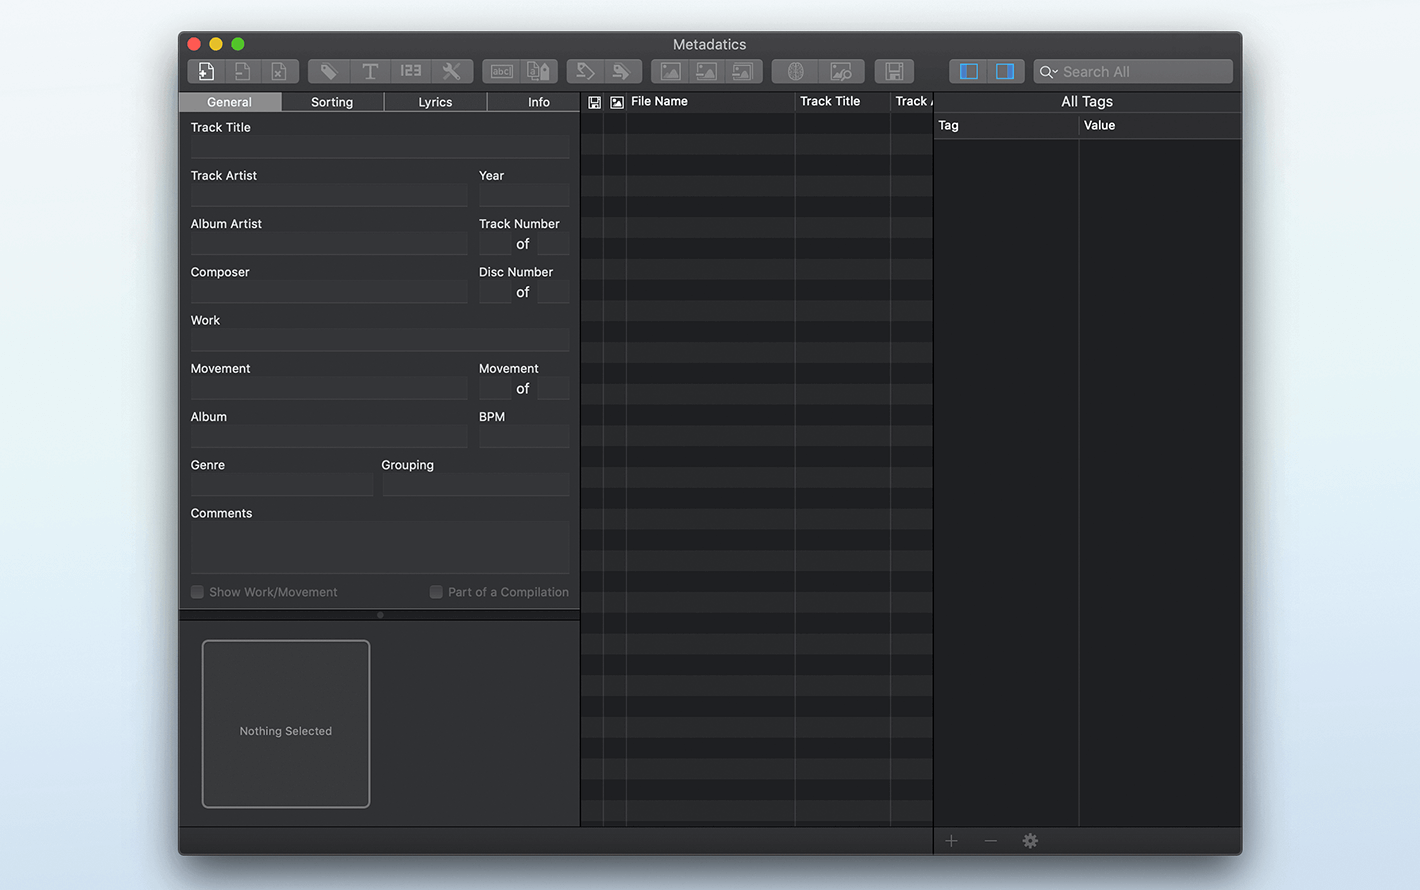Click the clear files icon with x
The width and height of the screenshot is (1420, 890).
click(279, 71)
